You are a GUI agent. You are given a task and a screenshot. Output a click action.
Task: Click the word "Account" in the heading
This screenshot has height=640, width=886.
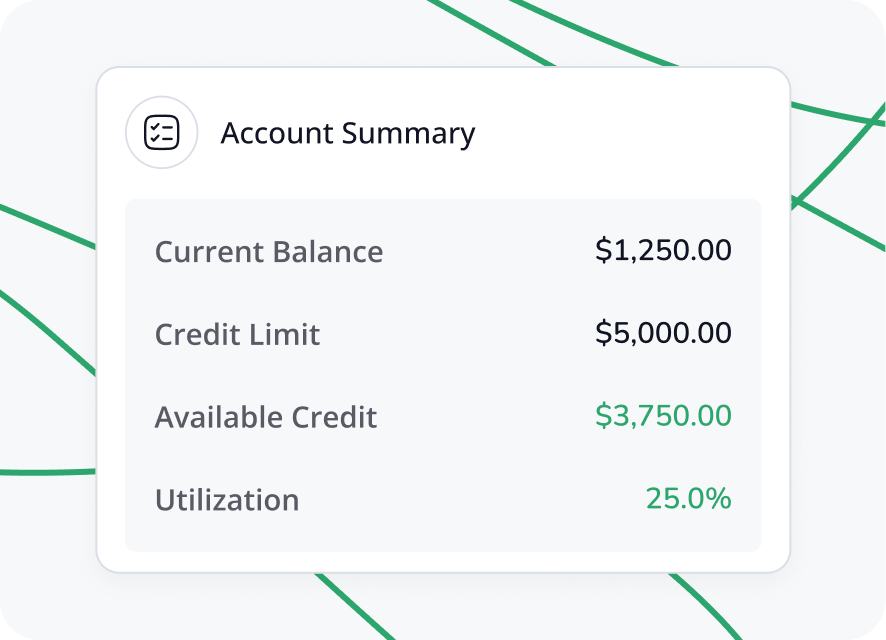pyautogui.click(x=277, y=133)
